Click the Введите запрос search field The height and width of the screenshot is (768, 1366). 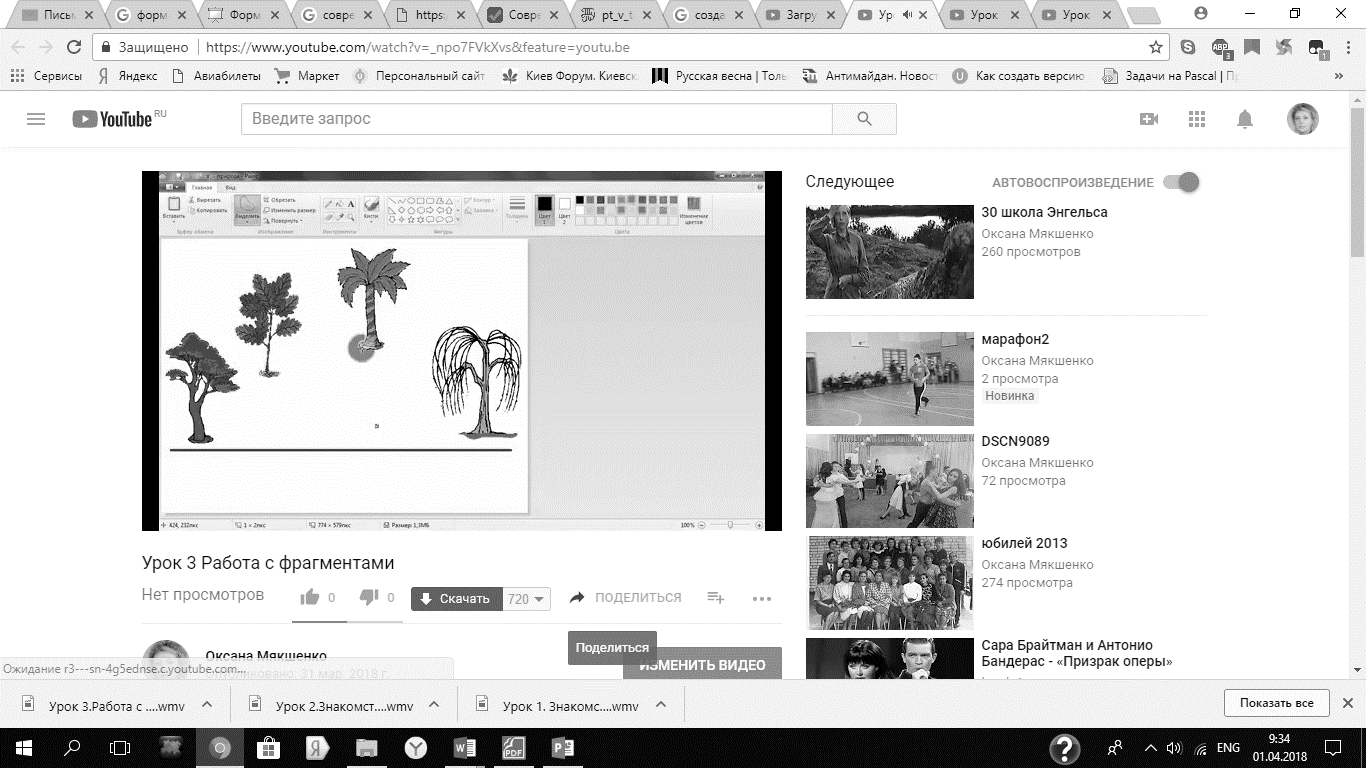click(536, 119)
